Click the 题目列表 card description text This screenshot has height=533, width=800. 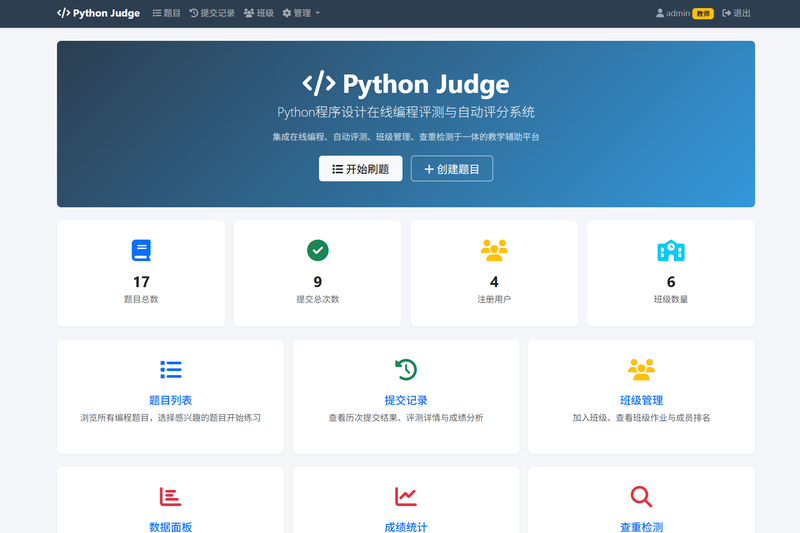click(x=170, y=418)
